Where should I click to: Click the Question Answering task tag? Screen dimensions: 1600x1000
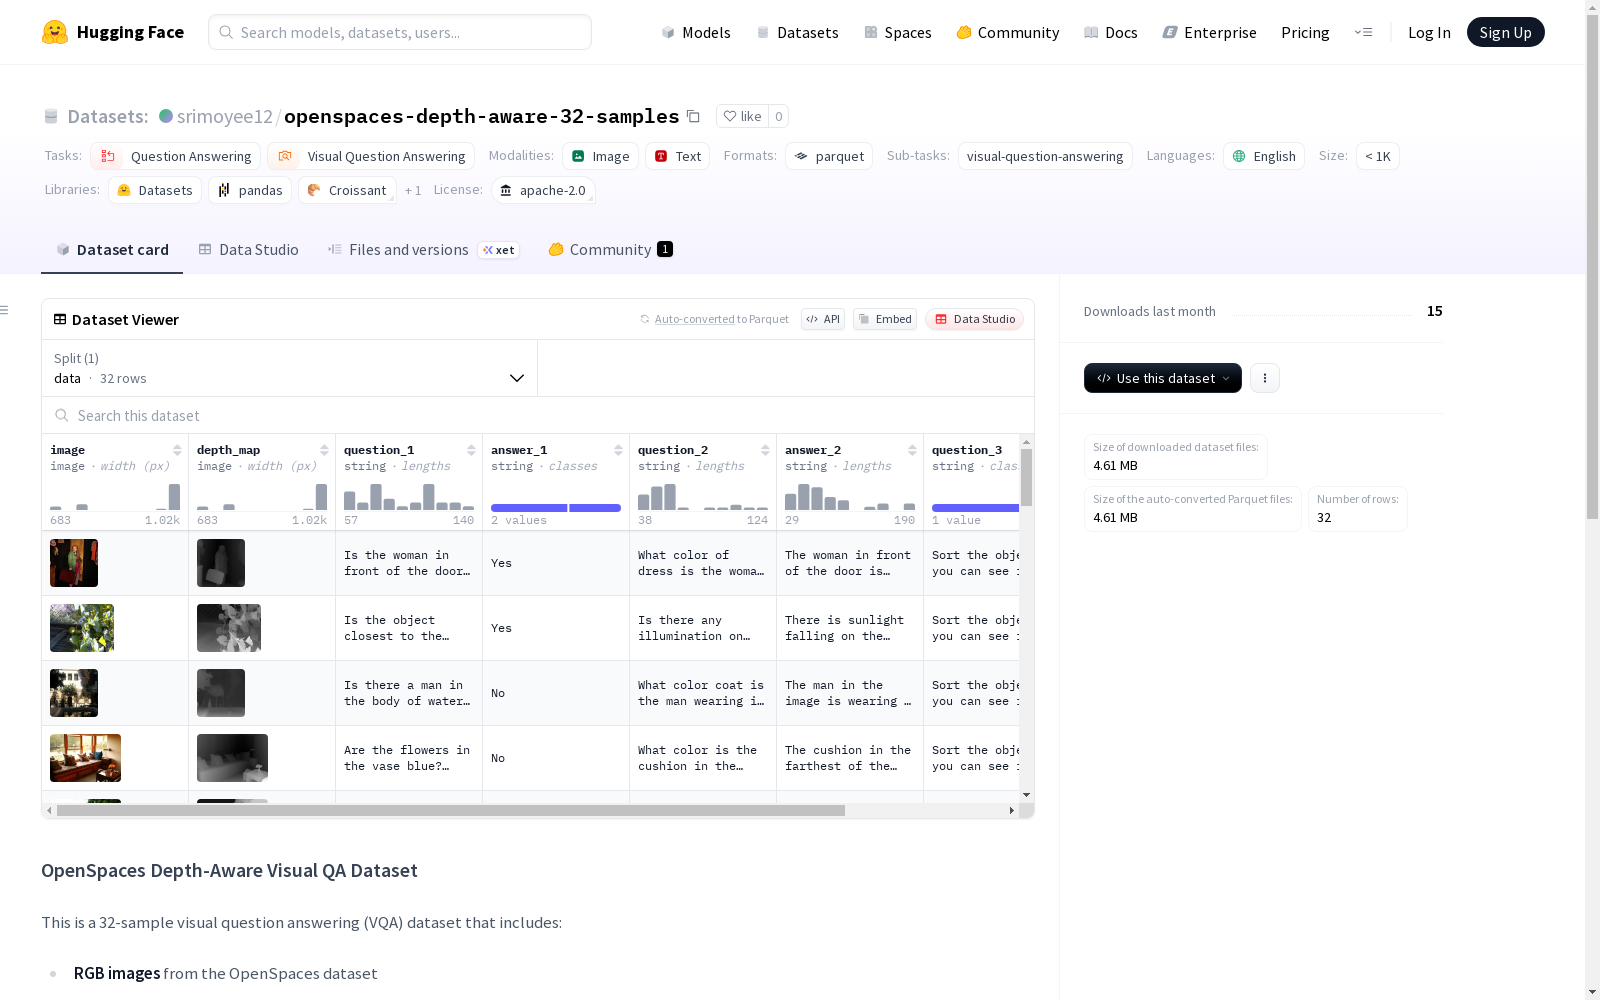(x=176, y=156)
